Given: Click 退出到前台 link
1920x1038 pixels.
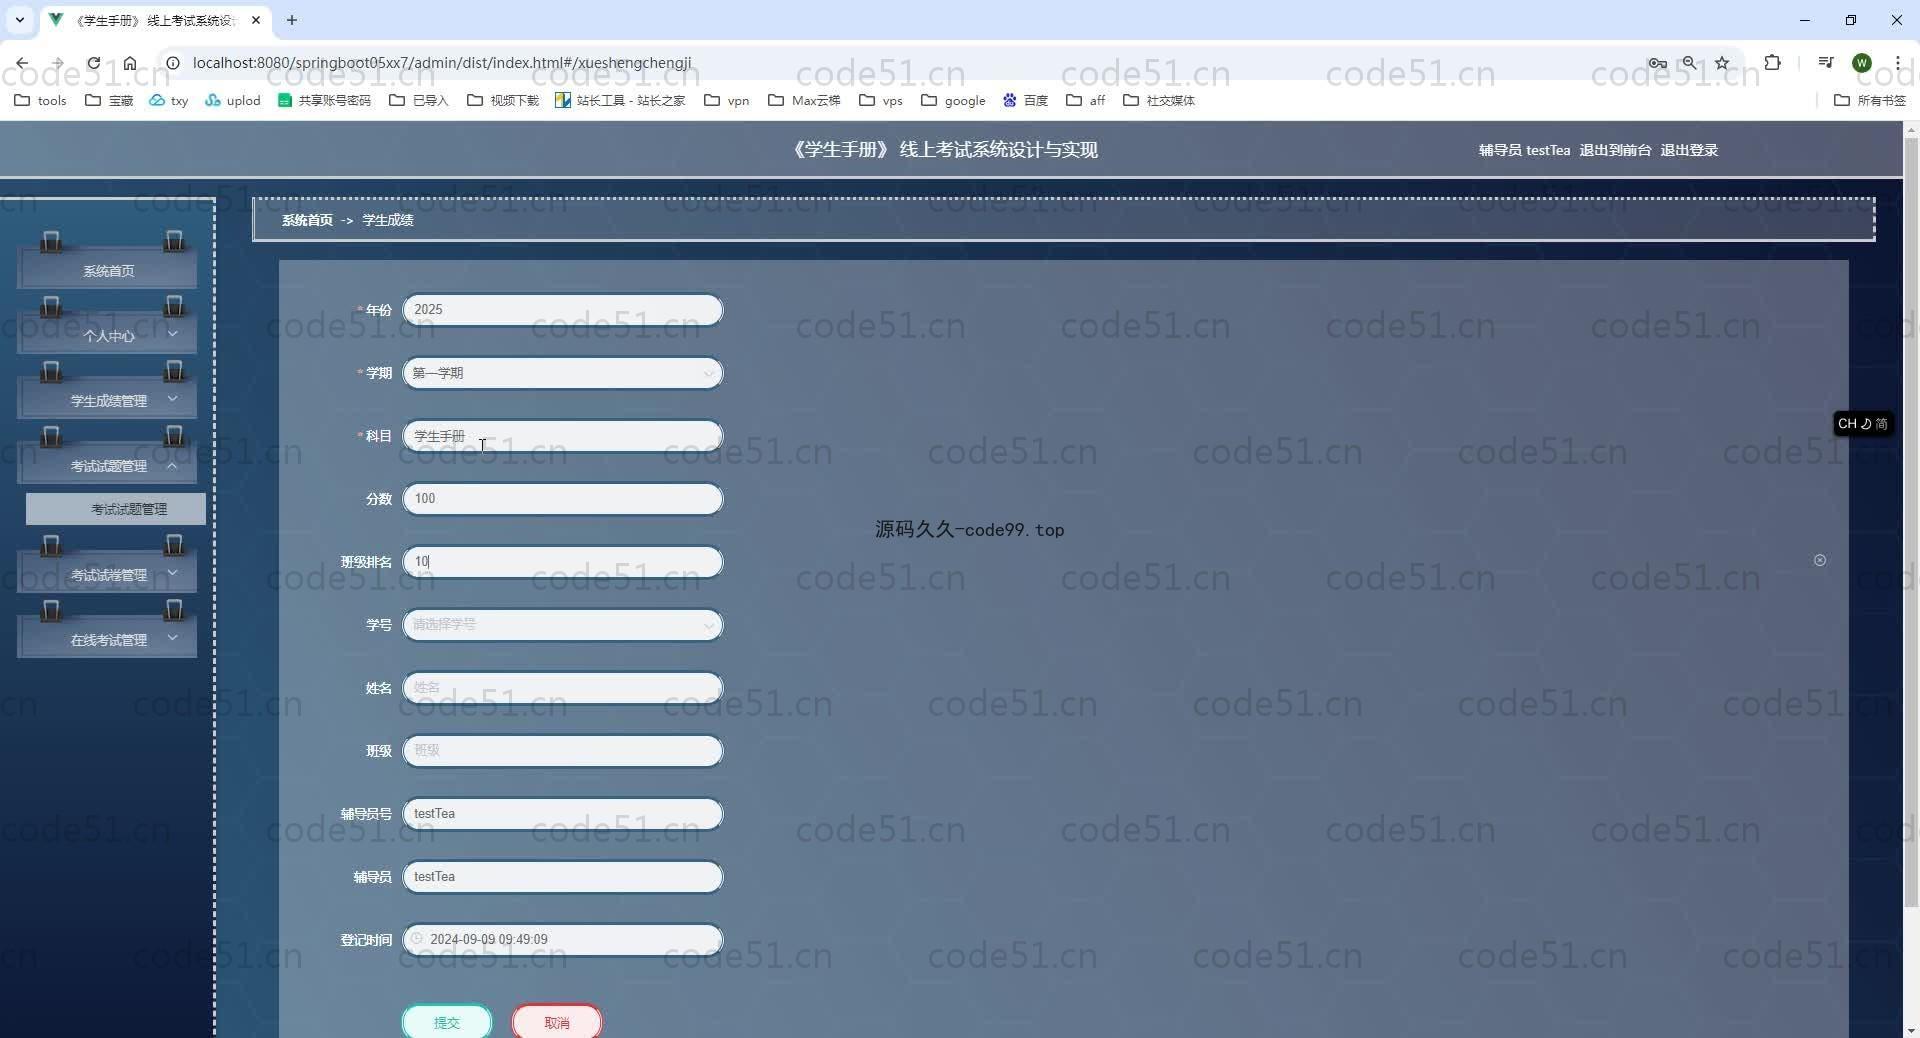Looking at the screenshot, I should [x=1615, y=150].
